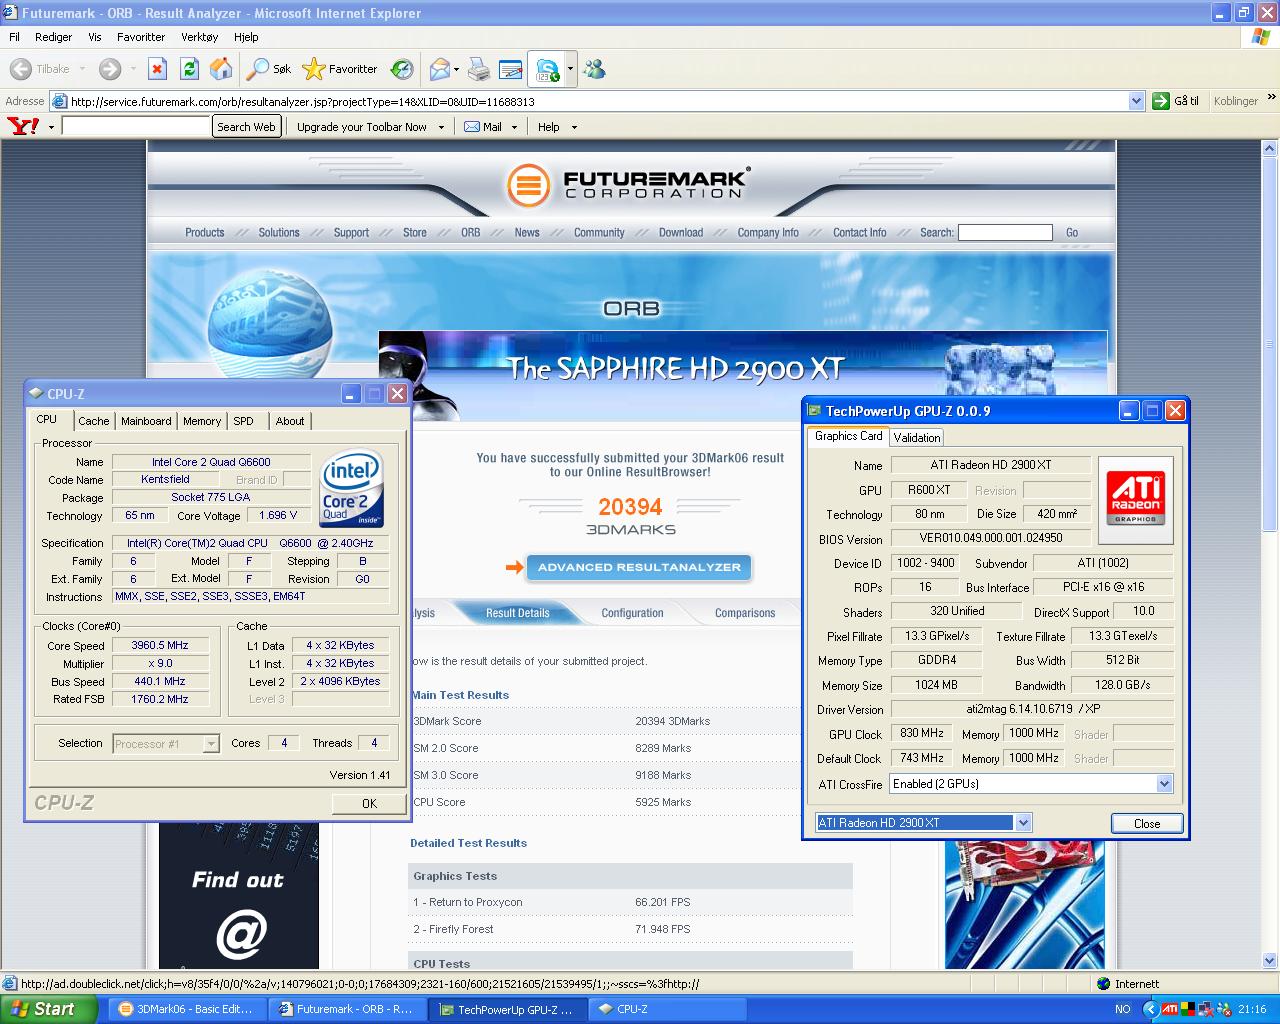Expand Yahoo toolbar Upgrade dropdown arrow

pos(441,127)
